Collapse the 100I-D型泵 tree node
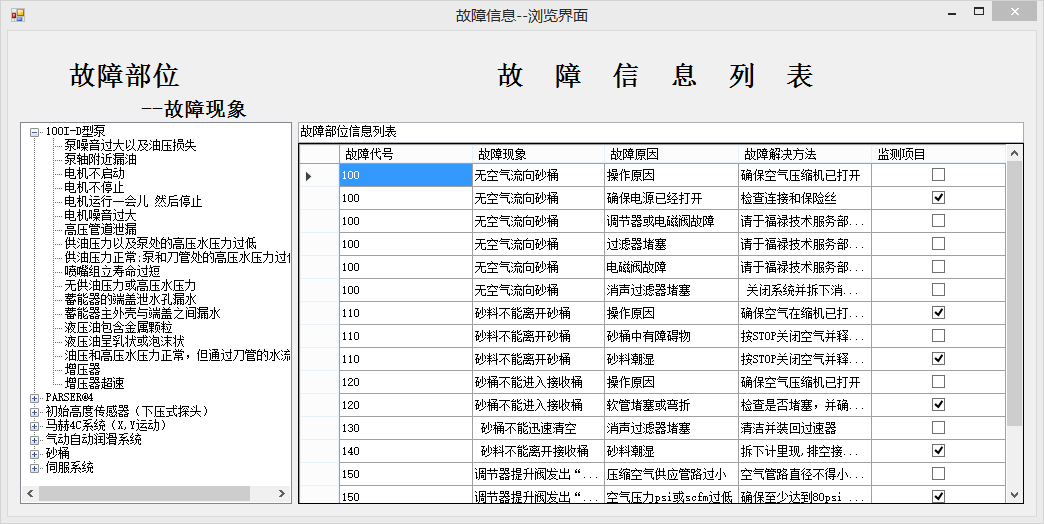1044x524 pixels. pyautogui.click(x=35, y=131)
